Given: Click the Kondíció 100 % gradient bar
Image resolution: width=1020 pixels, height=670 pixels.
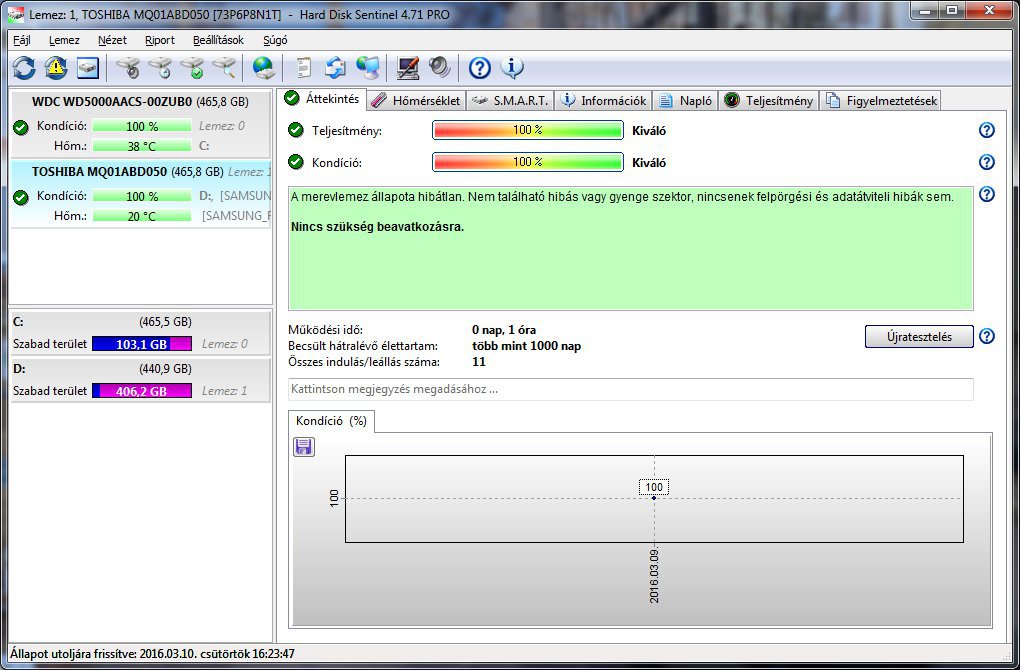Looking at the screenshot, I should 528,162.
